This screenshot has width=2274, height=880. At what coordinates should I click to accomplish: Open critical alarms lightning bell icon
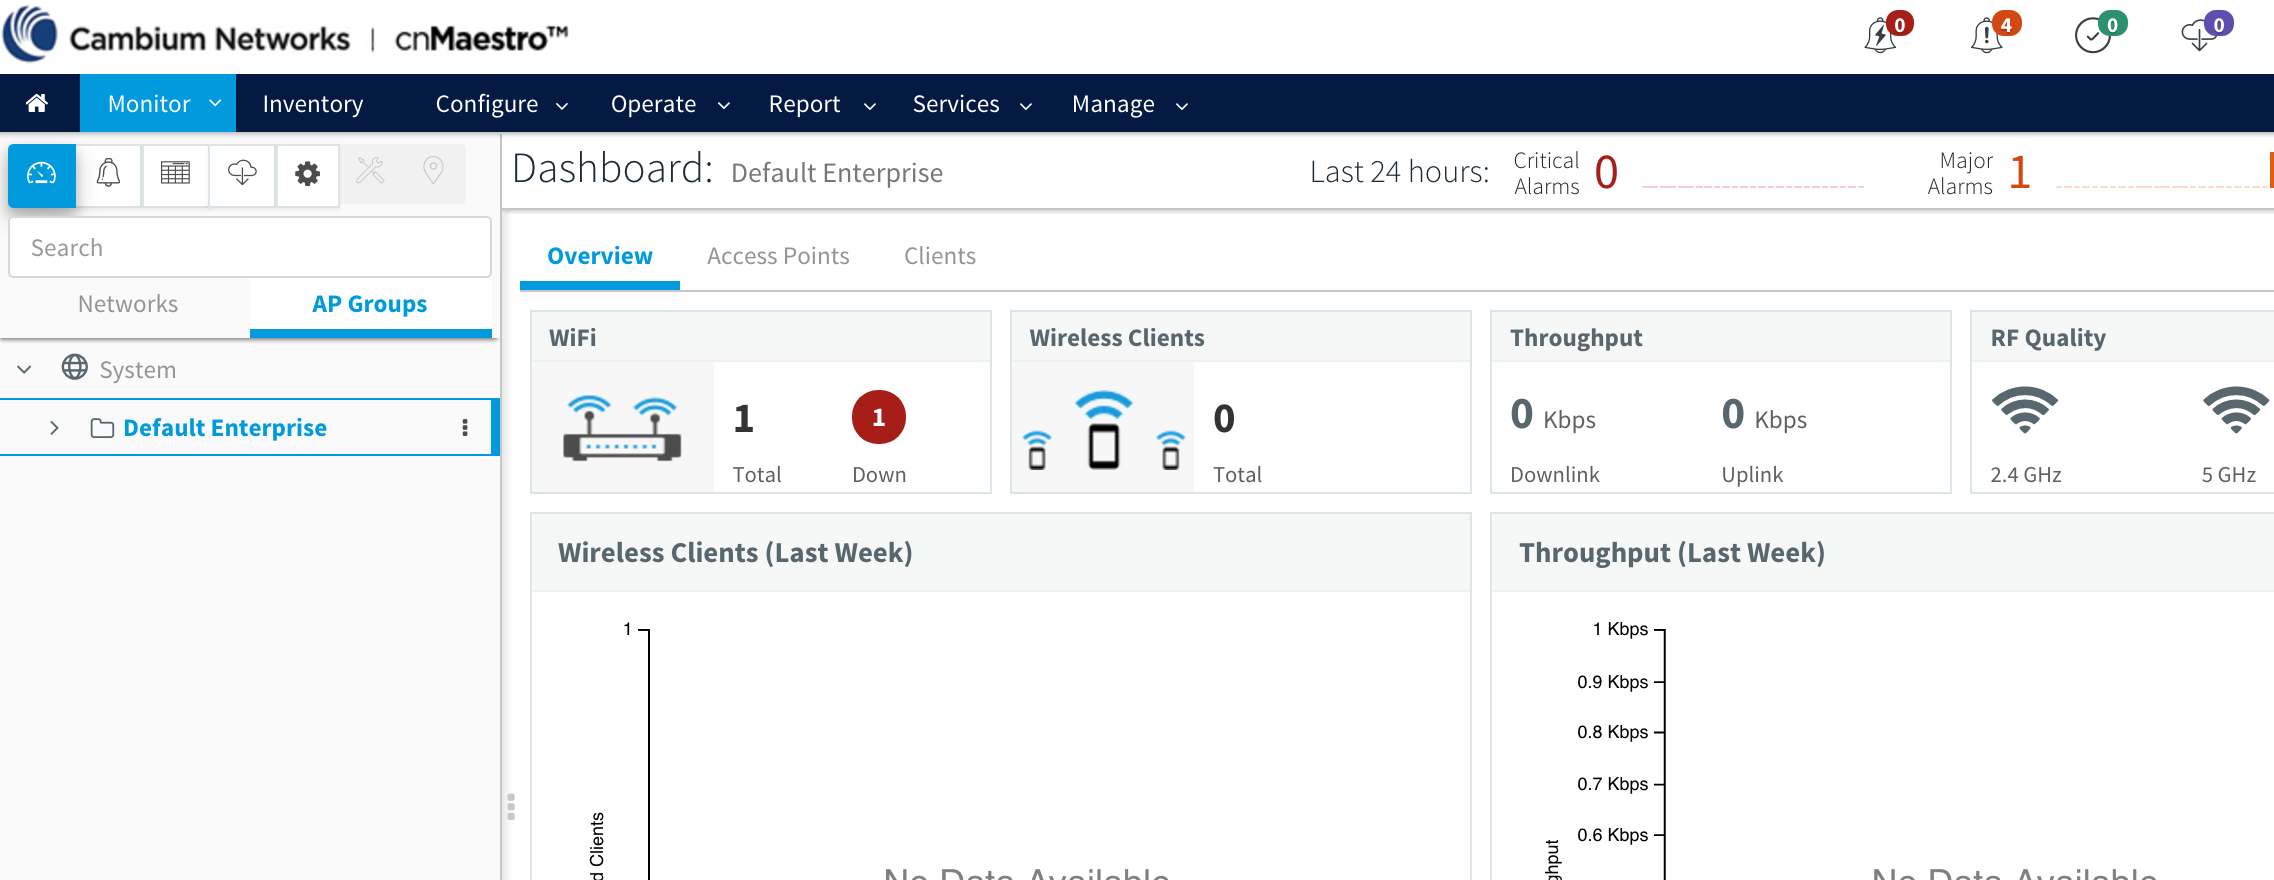pyautogui.click(x=1881, y=35)
